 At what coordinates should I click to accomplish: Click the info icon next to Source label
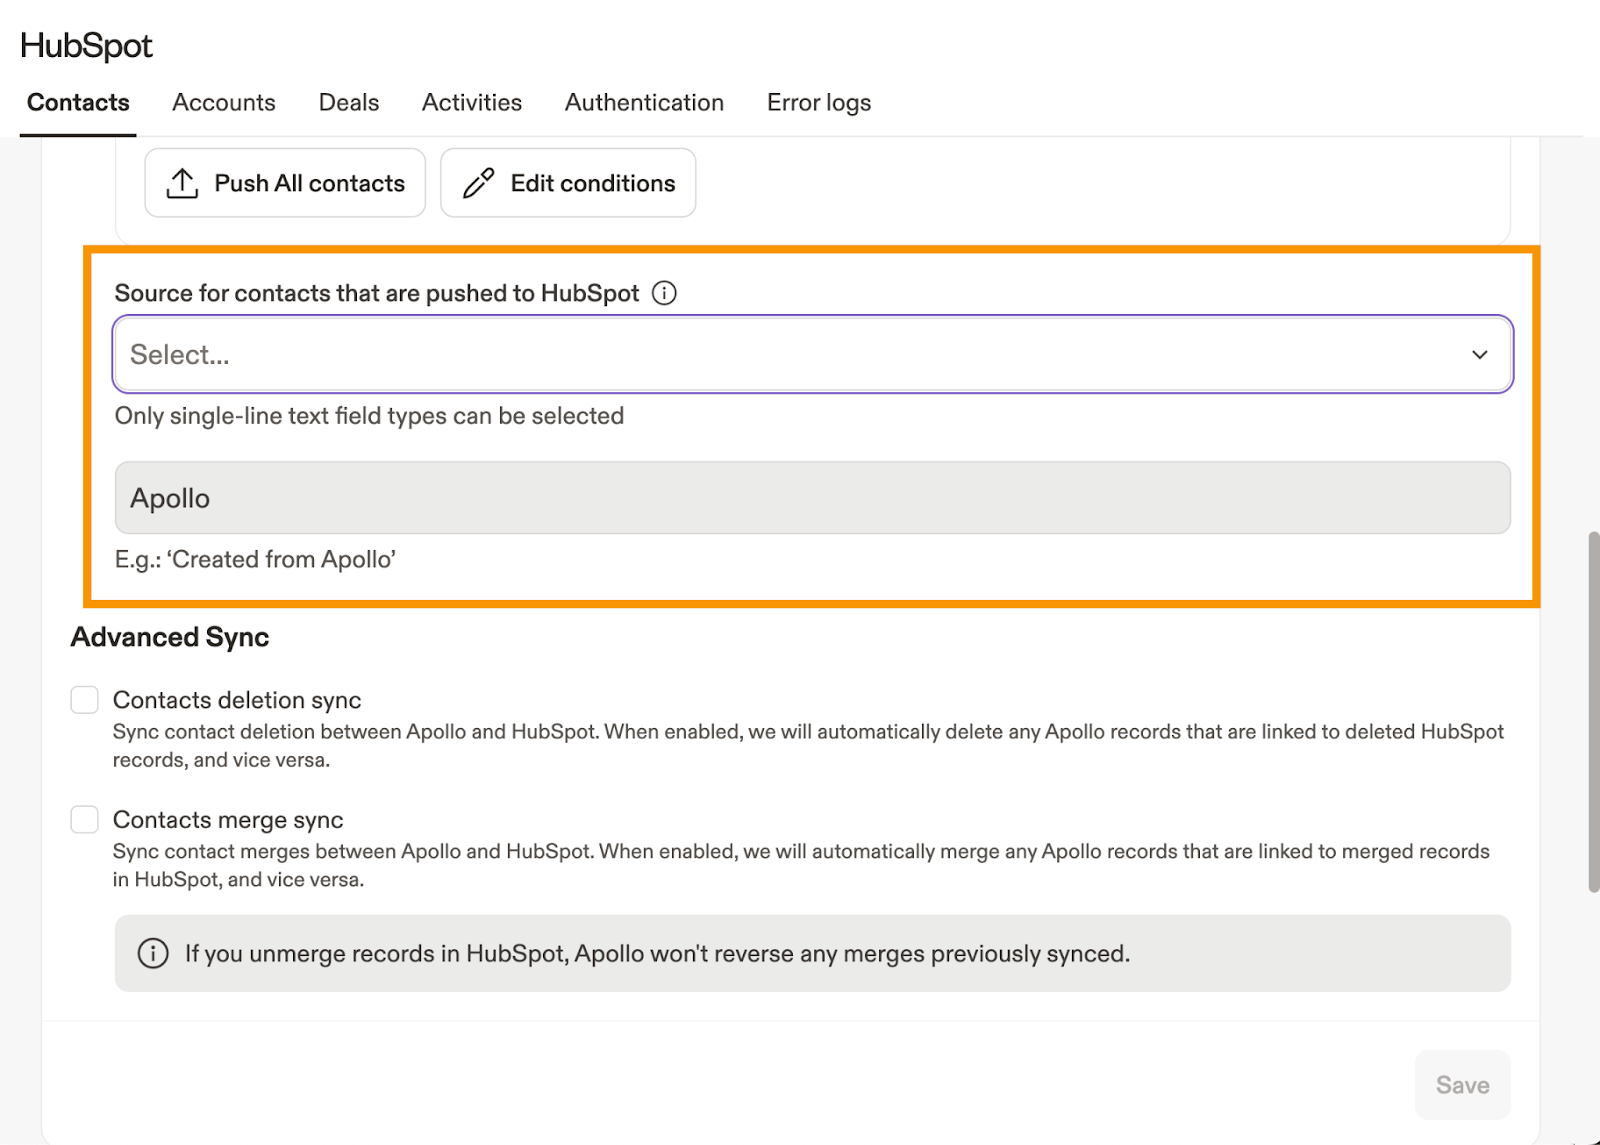click(x=664, y=293)
